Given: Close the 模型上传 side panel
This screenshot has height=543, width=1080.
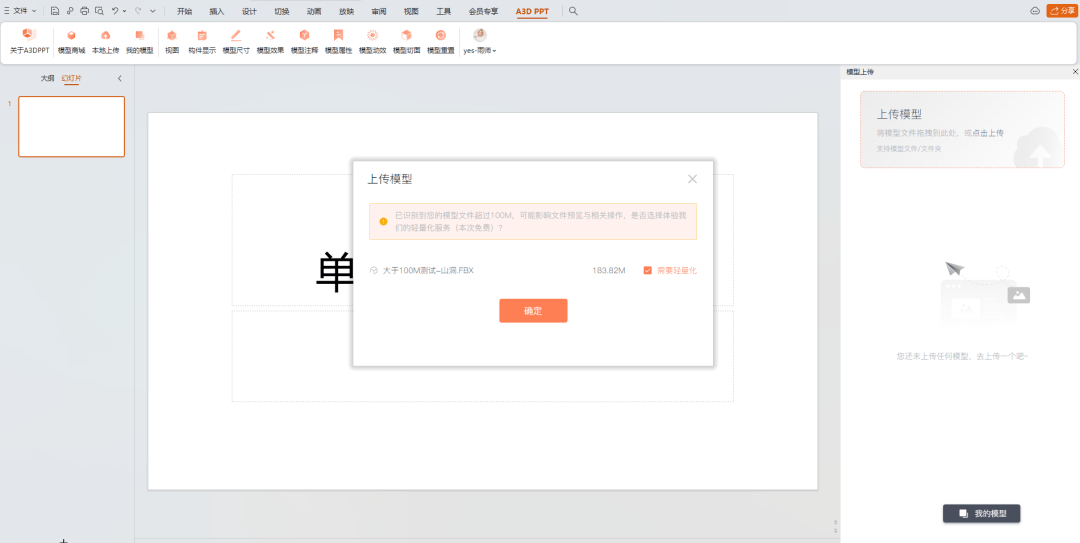Looking at the screenshot, I should click(1075, 72).
